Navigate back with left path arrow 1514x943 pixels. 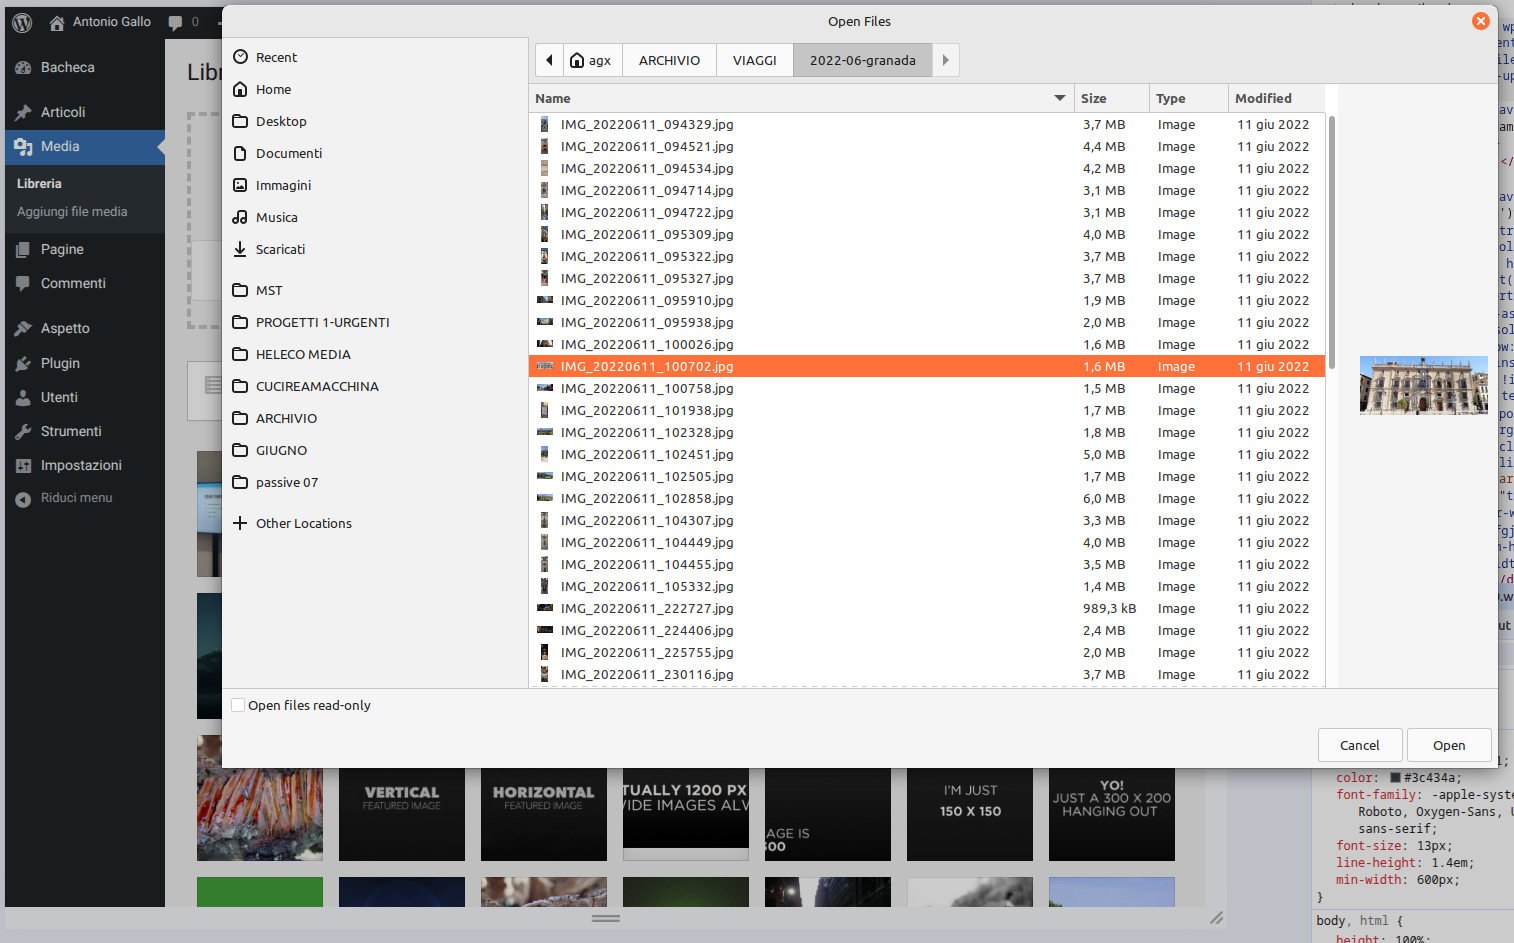coord(549,60)
